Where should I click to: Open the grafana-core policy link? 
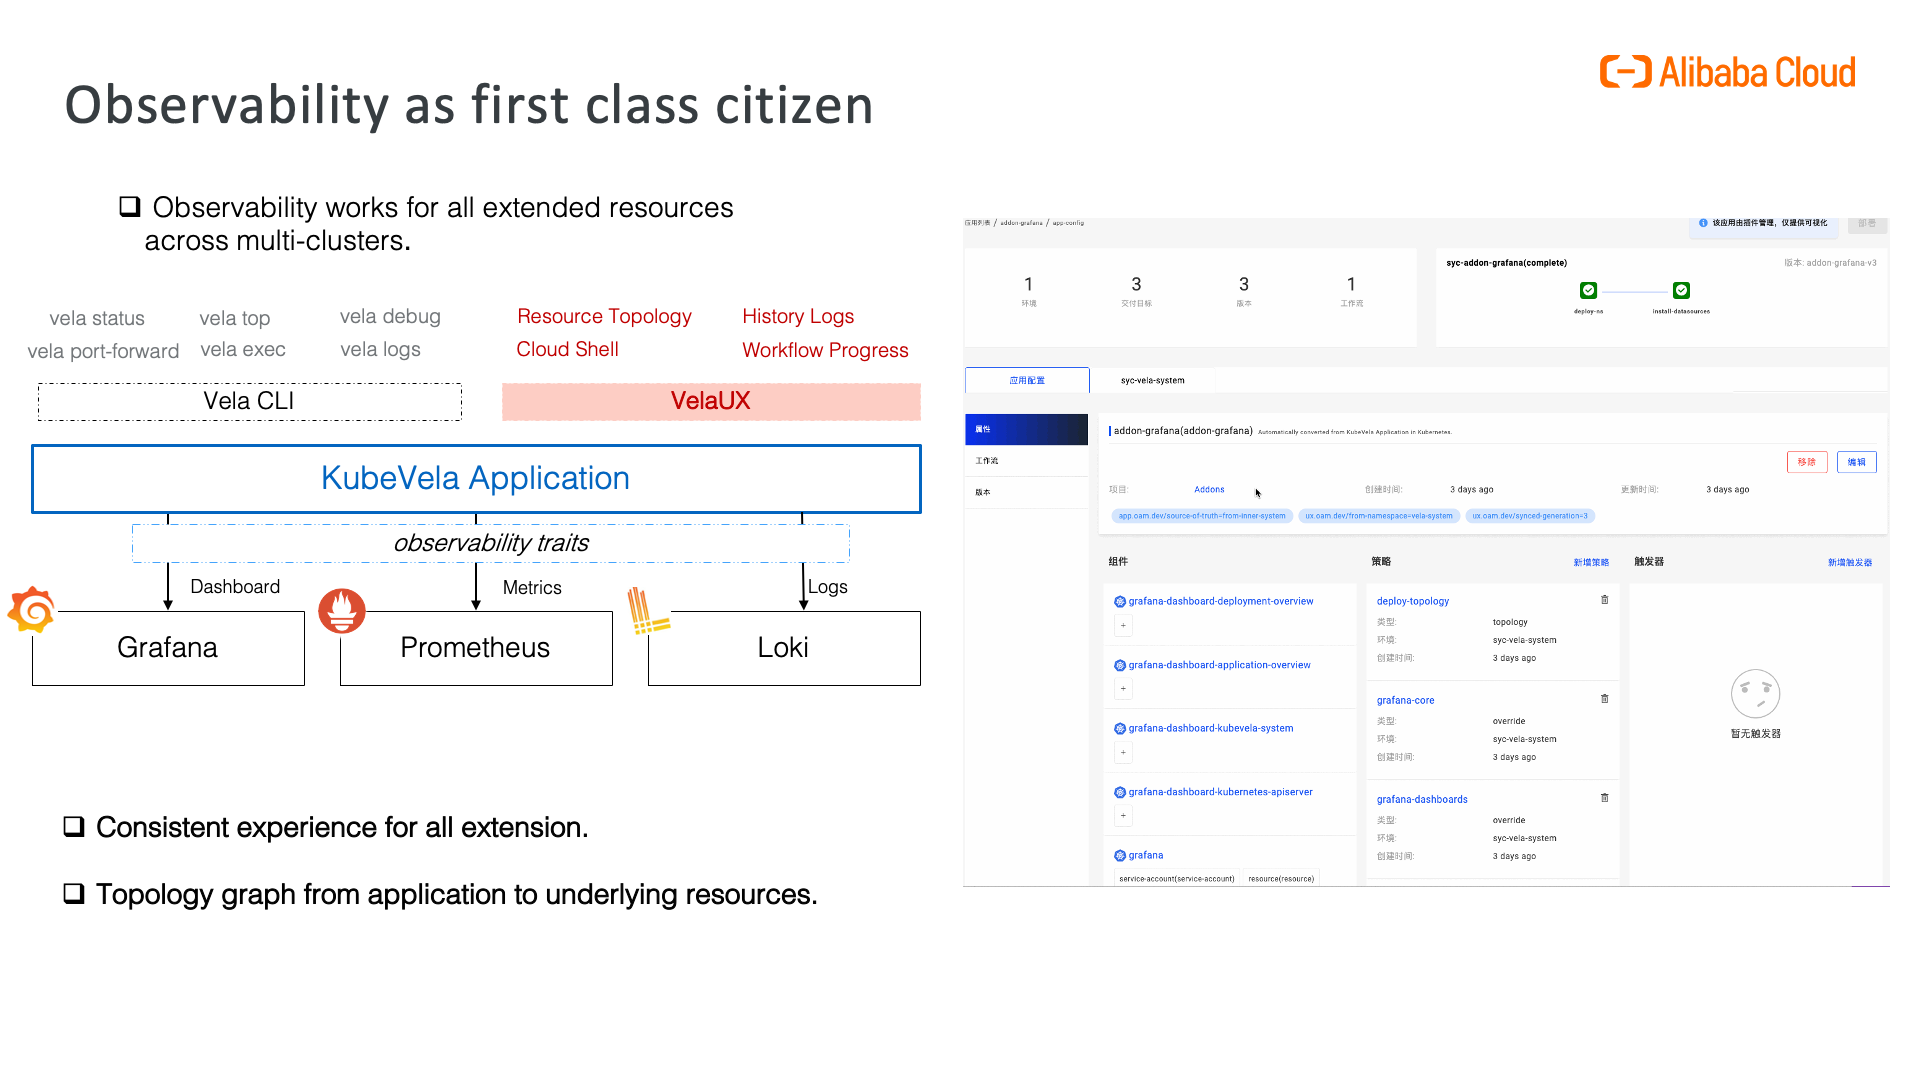[1405, 701]
